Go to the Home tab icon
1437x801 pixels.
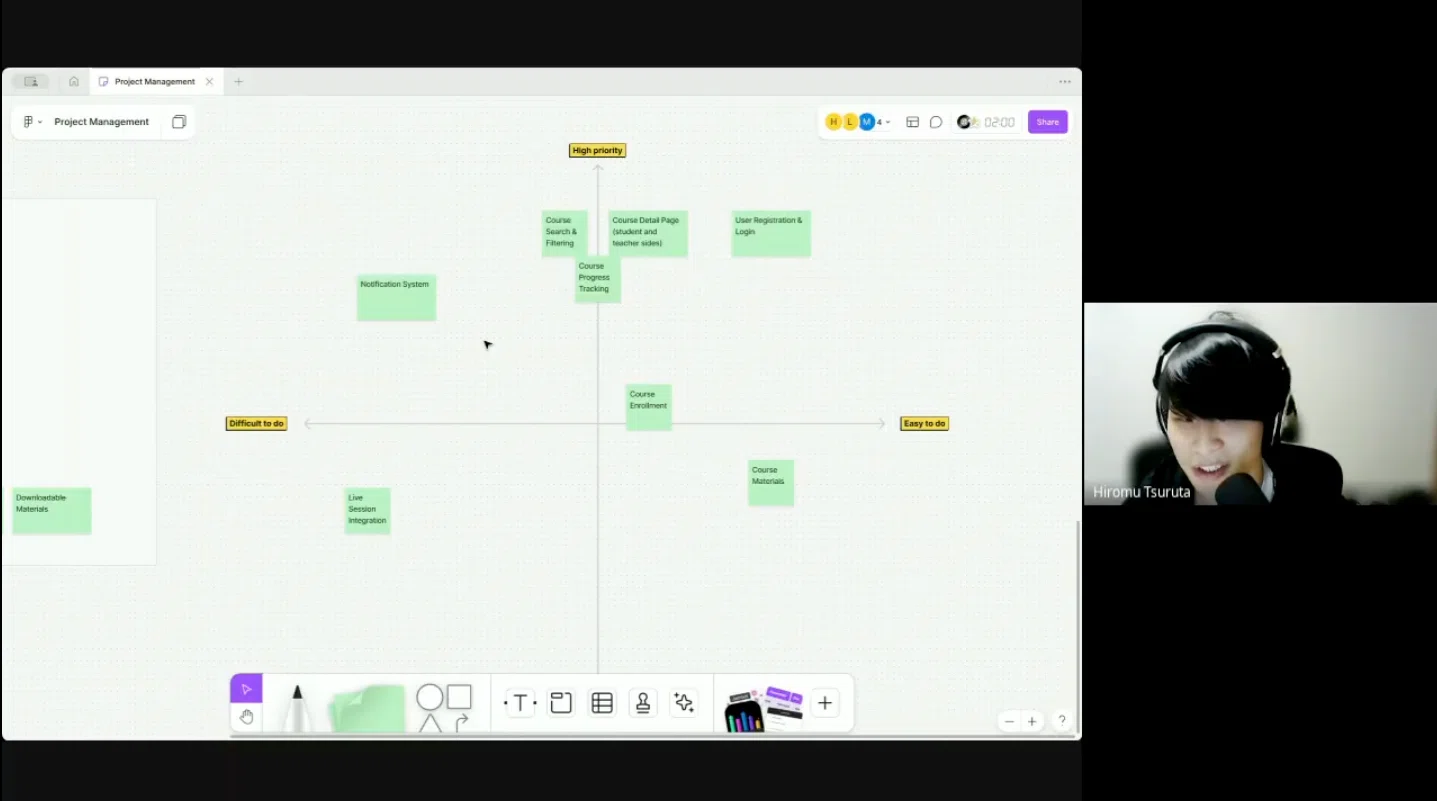point(74,81)
